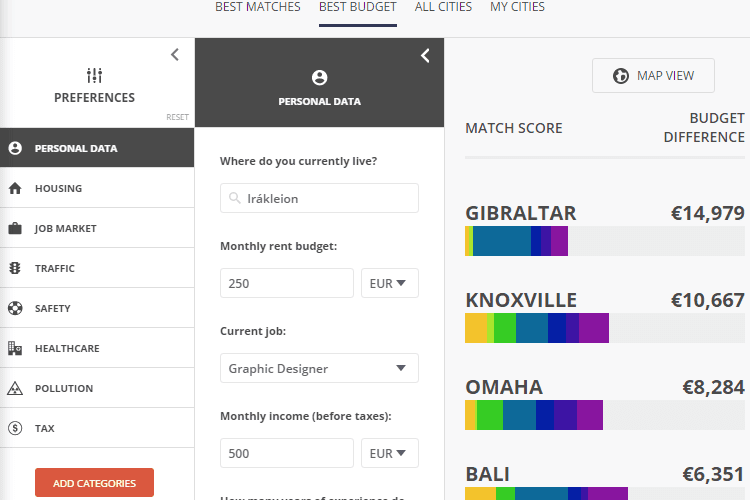750x500 pixels.
Task: Open the Best Matches tab
Action: click(258, 7)
